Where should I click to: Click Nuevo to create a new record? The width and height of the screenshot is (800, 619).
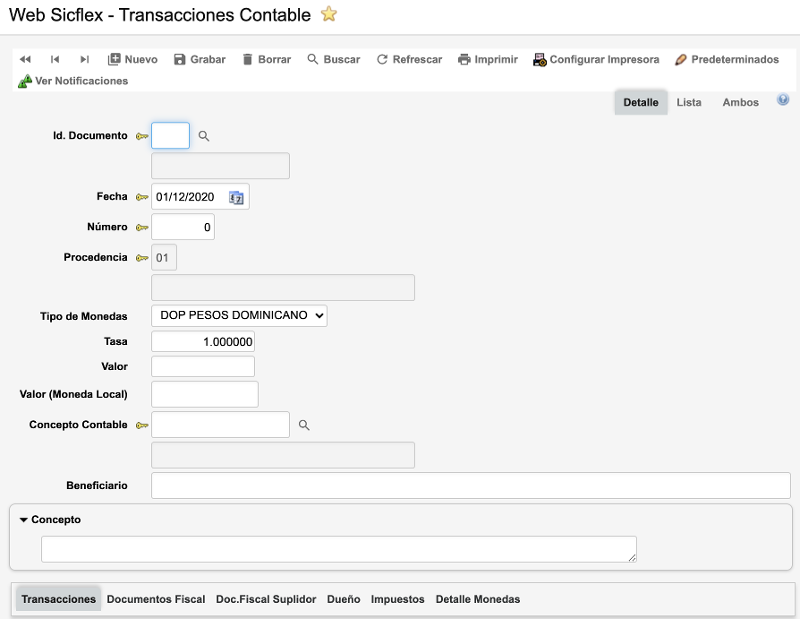132,60
